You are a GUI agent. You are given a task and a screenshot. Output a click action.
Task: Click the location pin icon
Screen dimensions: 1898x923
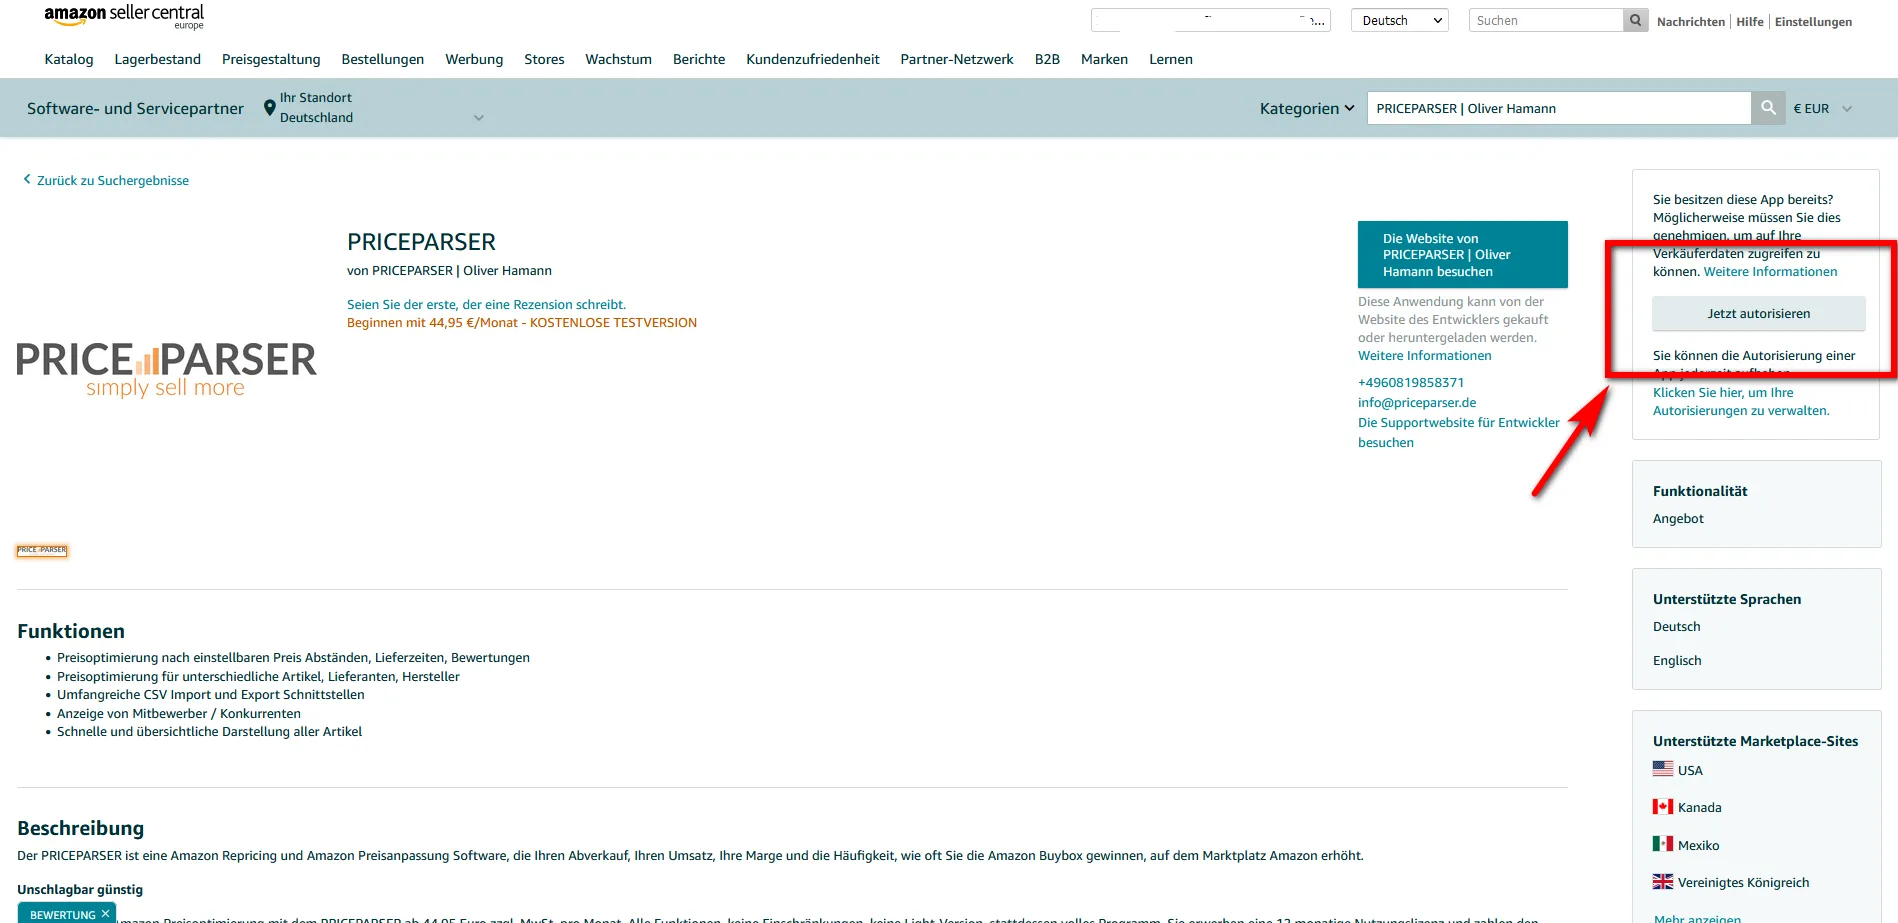click(x=269, y=108)
